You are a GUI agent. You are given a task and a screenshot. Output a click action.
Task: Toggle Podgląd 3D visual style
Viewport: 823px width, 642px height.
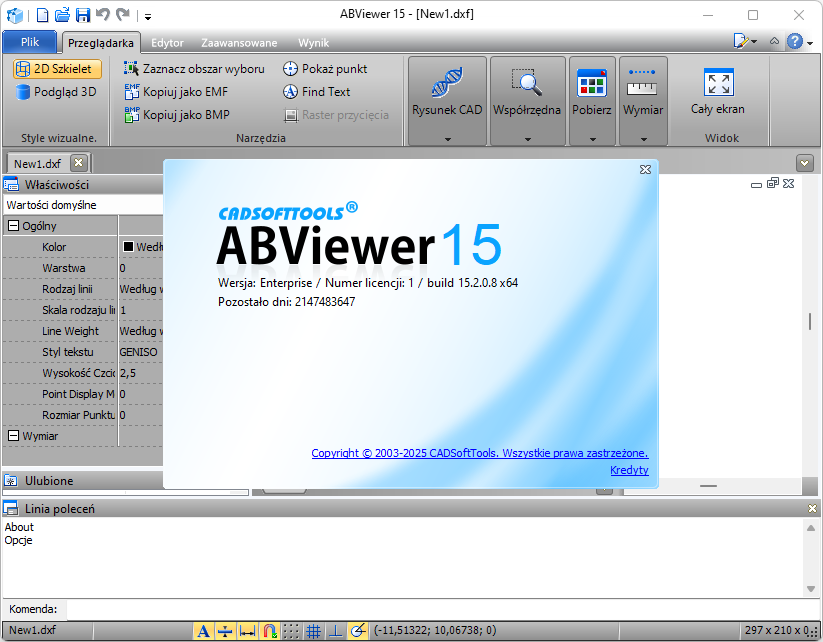pyautogui.click(x=56, y=92)
